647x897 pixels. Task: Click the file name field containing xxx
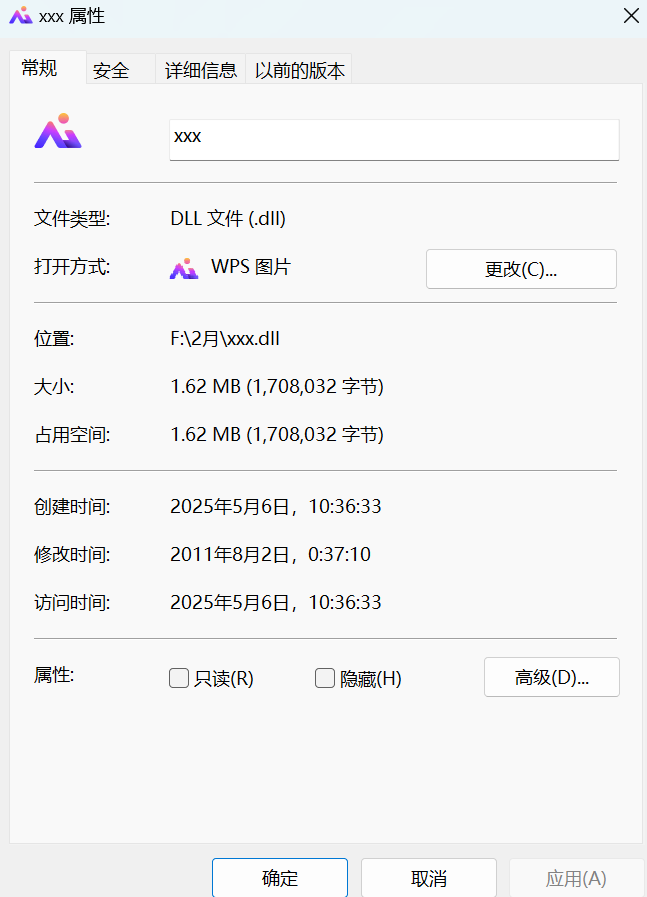click(394, 140)
